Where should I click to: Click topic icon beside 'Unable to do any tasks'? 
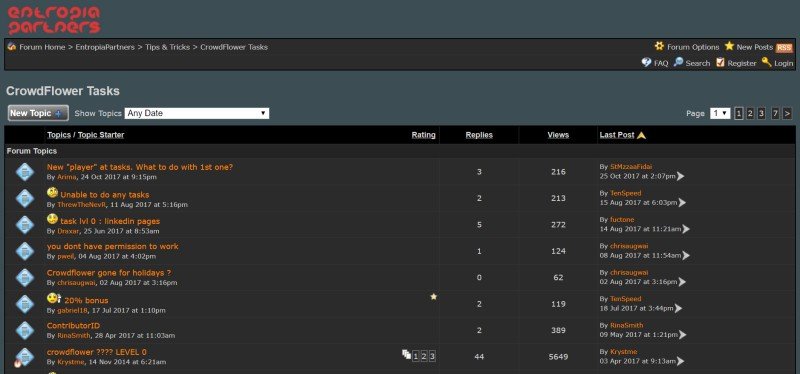coord(24,198)
